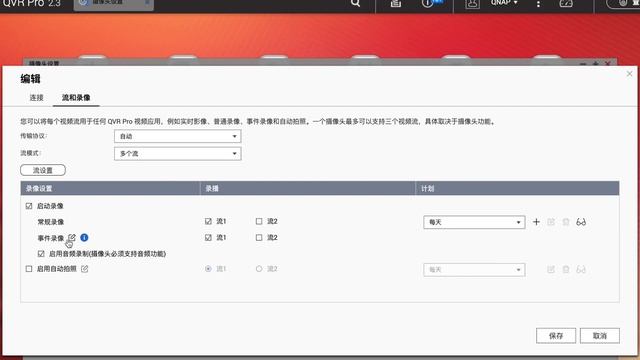
Task: Toggle the 启动录像 checkbox
Action: pyautogui.click(x=29, y=206)
